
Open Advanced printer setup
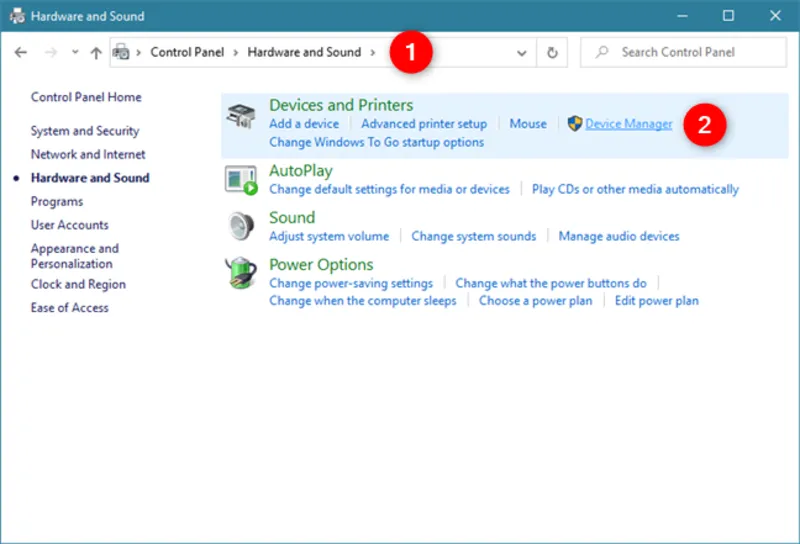click(424, 123)
